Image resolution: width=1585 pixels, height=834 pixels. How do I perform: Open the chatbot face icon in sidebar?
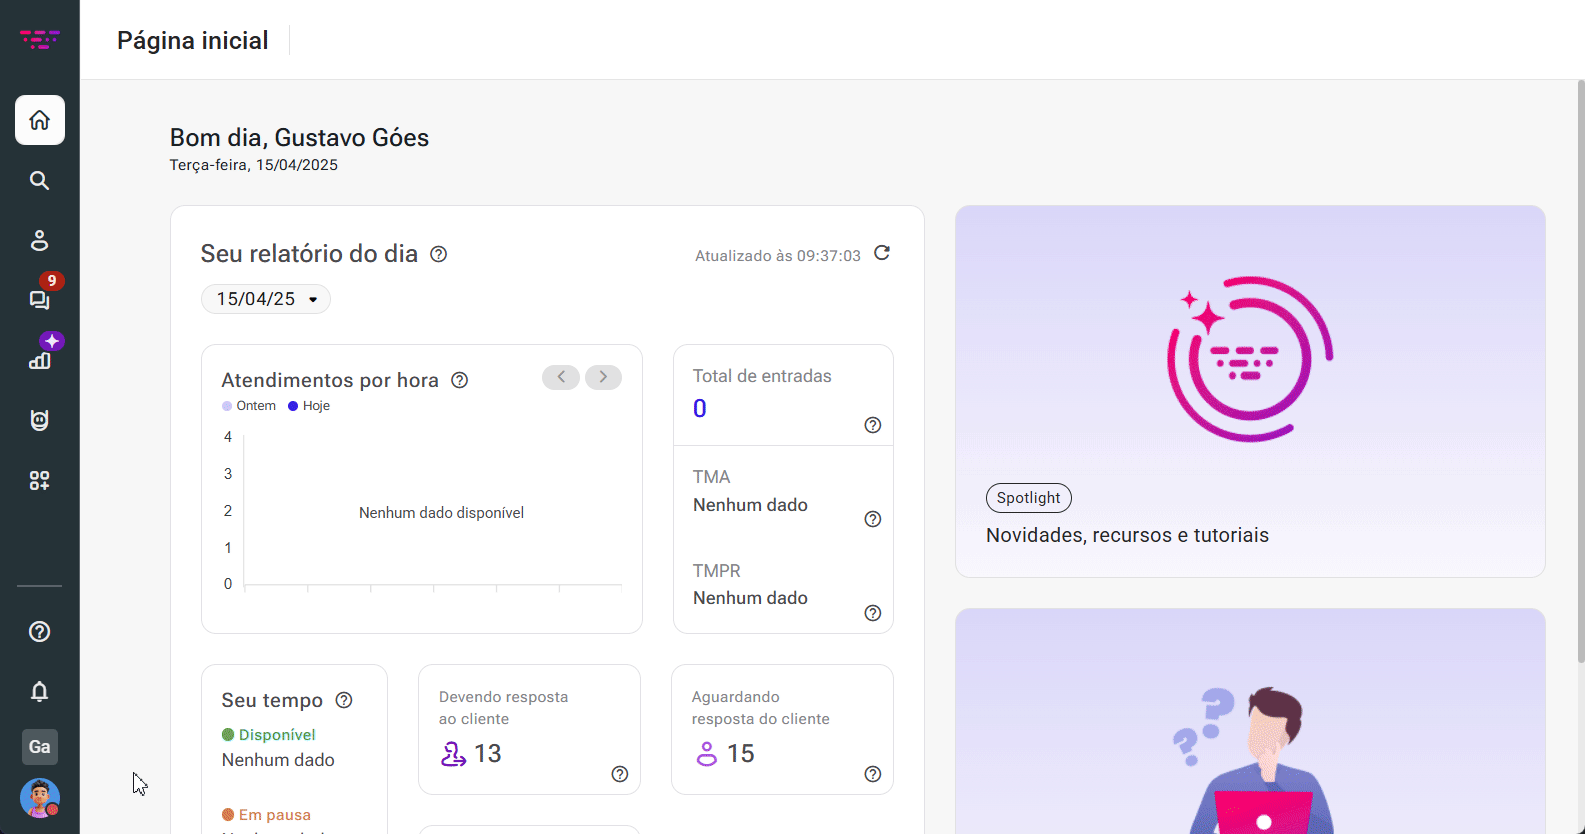pos(40,420)
